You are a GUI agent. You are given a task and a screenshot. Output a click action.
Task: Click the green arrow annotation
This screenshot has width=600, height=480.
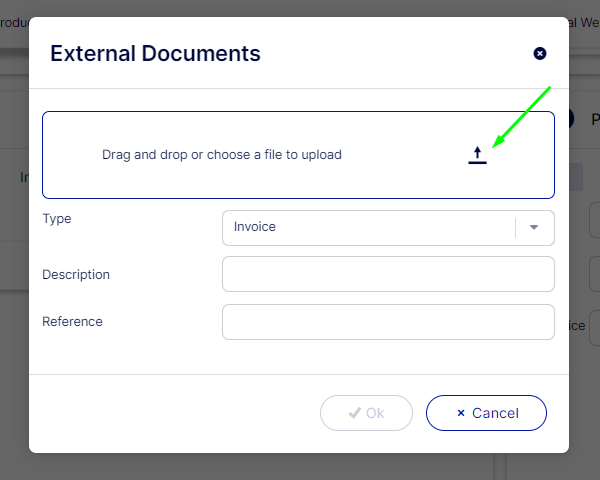click(521, 118)
